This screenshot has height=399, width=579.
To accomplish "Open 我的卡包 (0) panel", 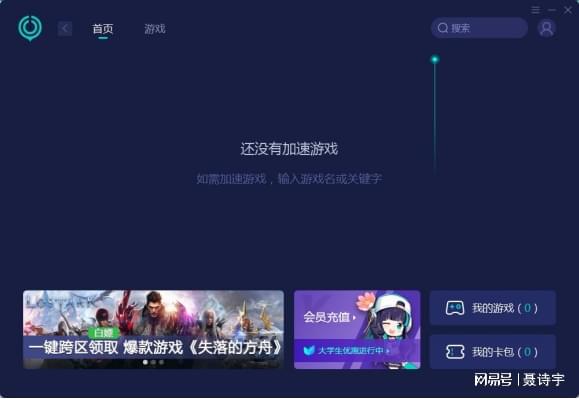I will click(x=493, y=352).
